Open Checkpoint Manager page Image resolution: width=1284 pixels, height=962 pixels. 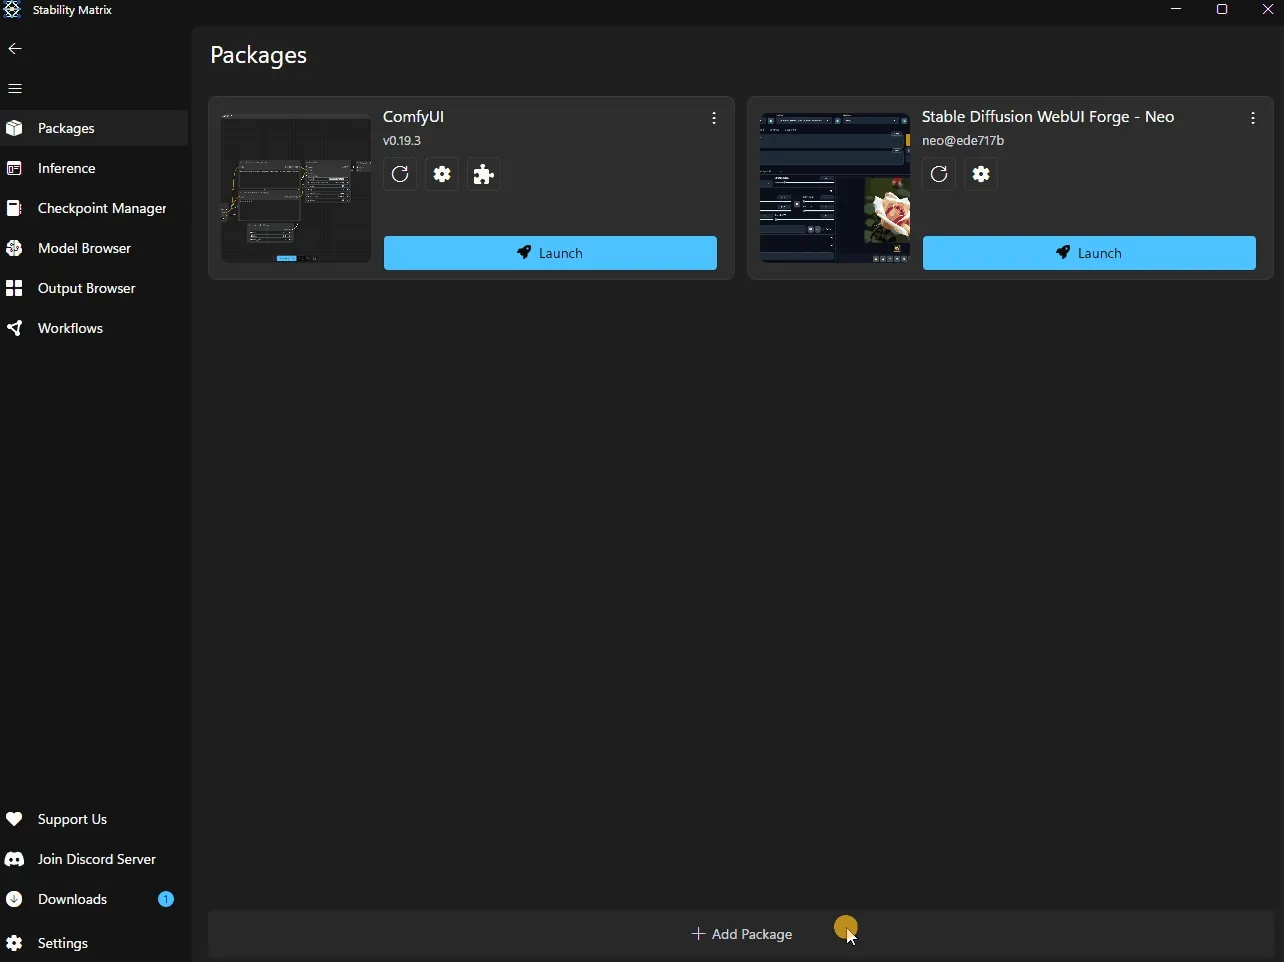point(94,209)
